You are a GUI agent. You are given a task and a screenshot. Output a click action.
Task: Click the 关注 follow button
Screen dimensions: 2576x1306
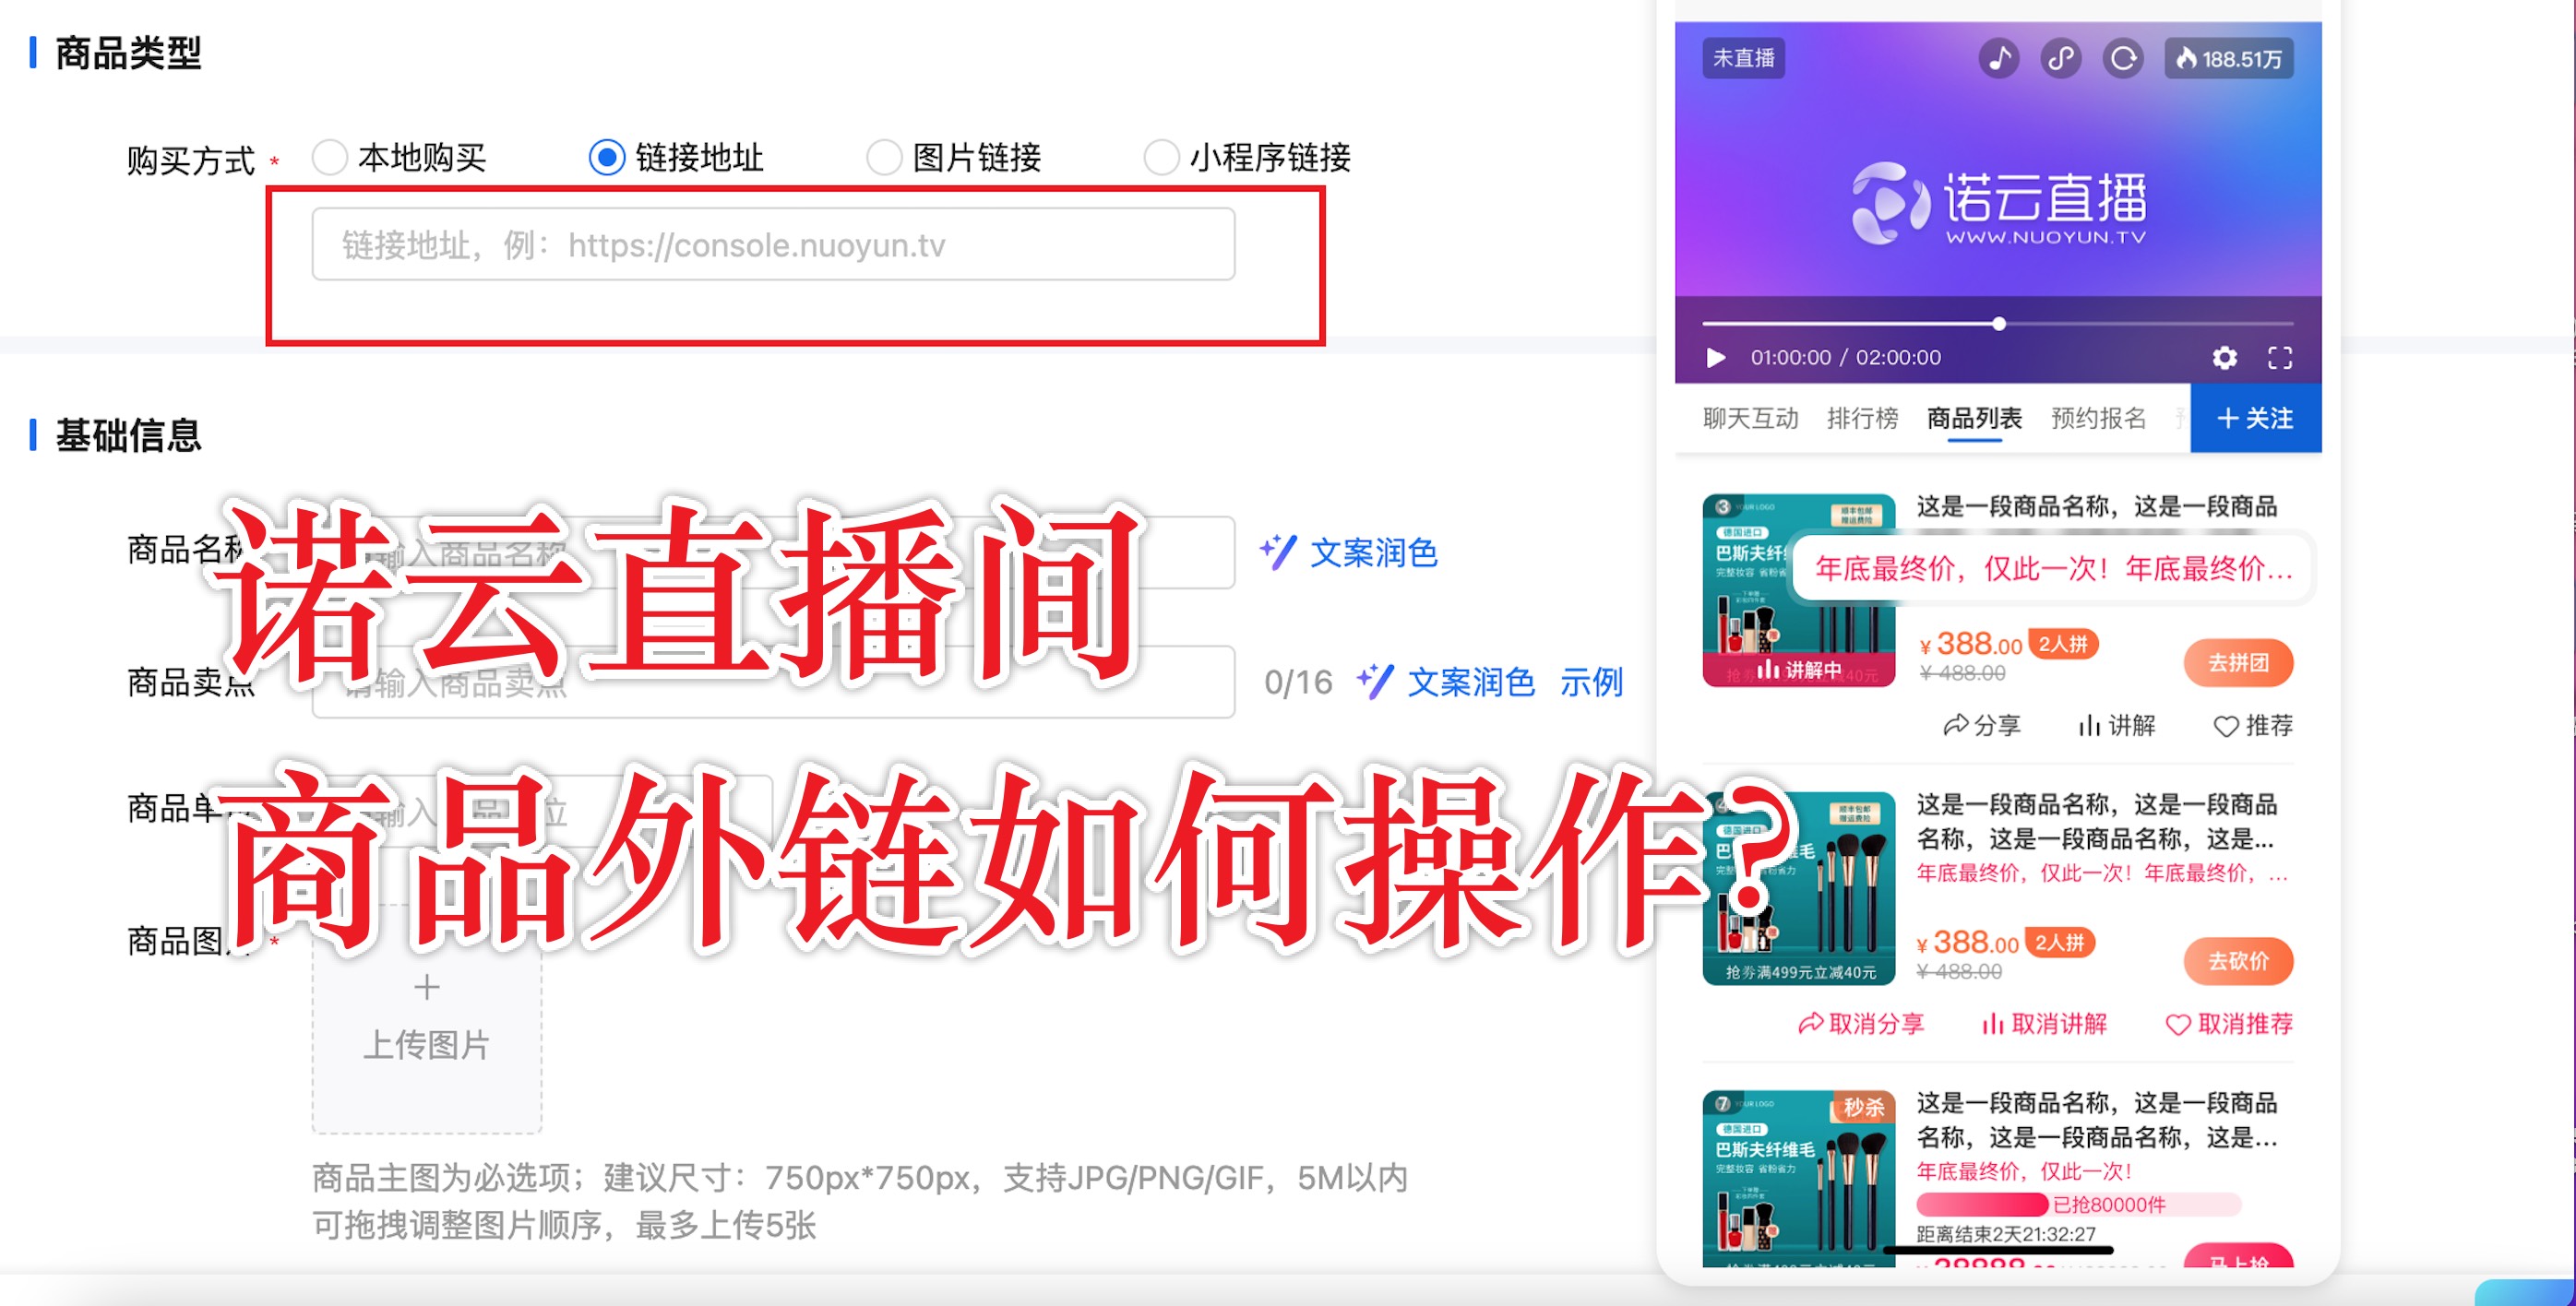[x=2255, y=417]
